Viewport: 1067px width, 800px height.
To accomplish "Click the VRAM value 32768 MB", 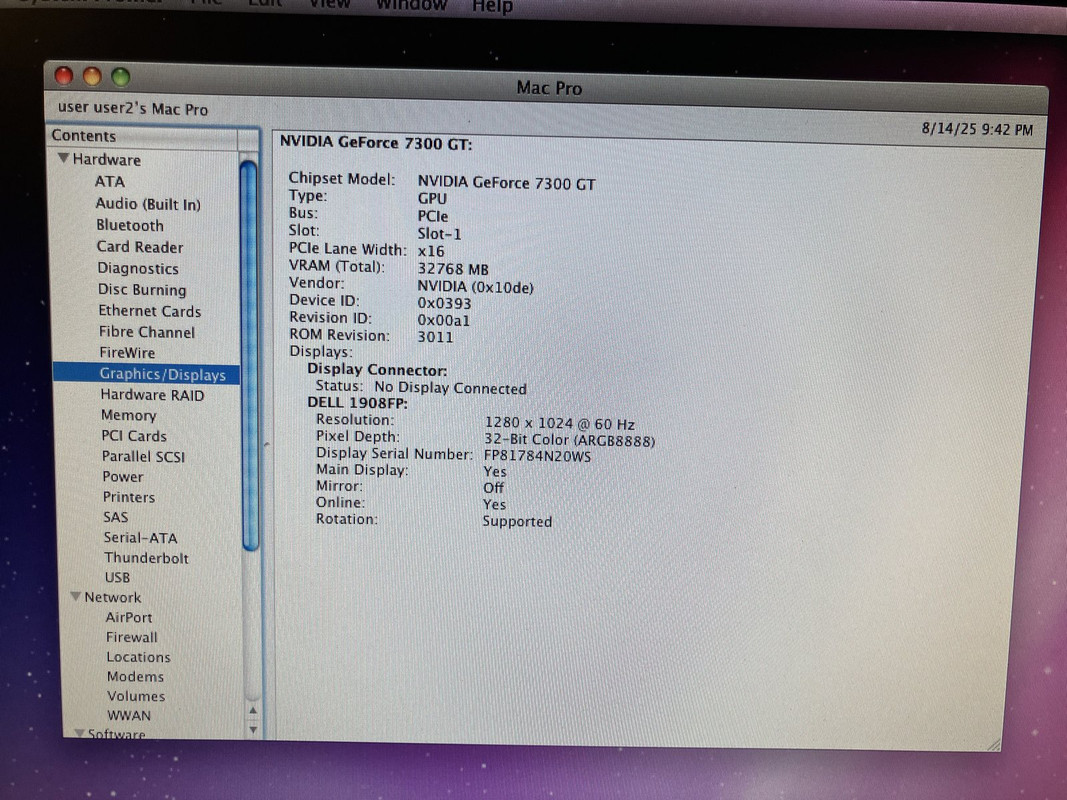I will (x=453, y=269).
